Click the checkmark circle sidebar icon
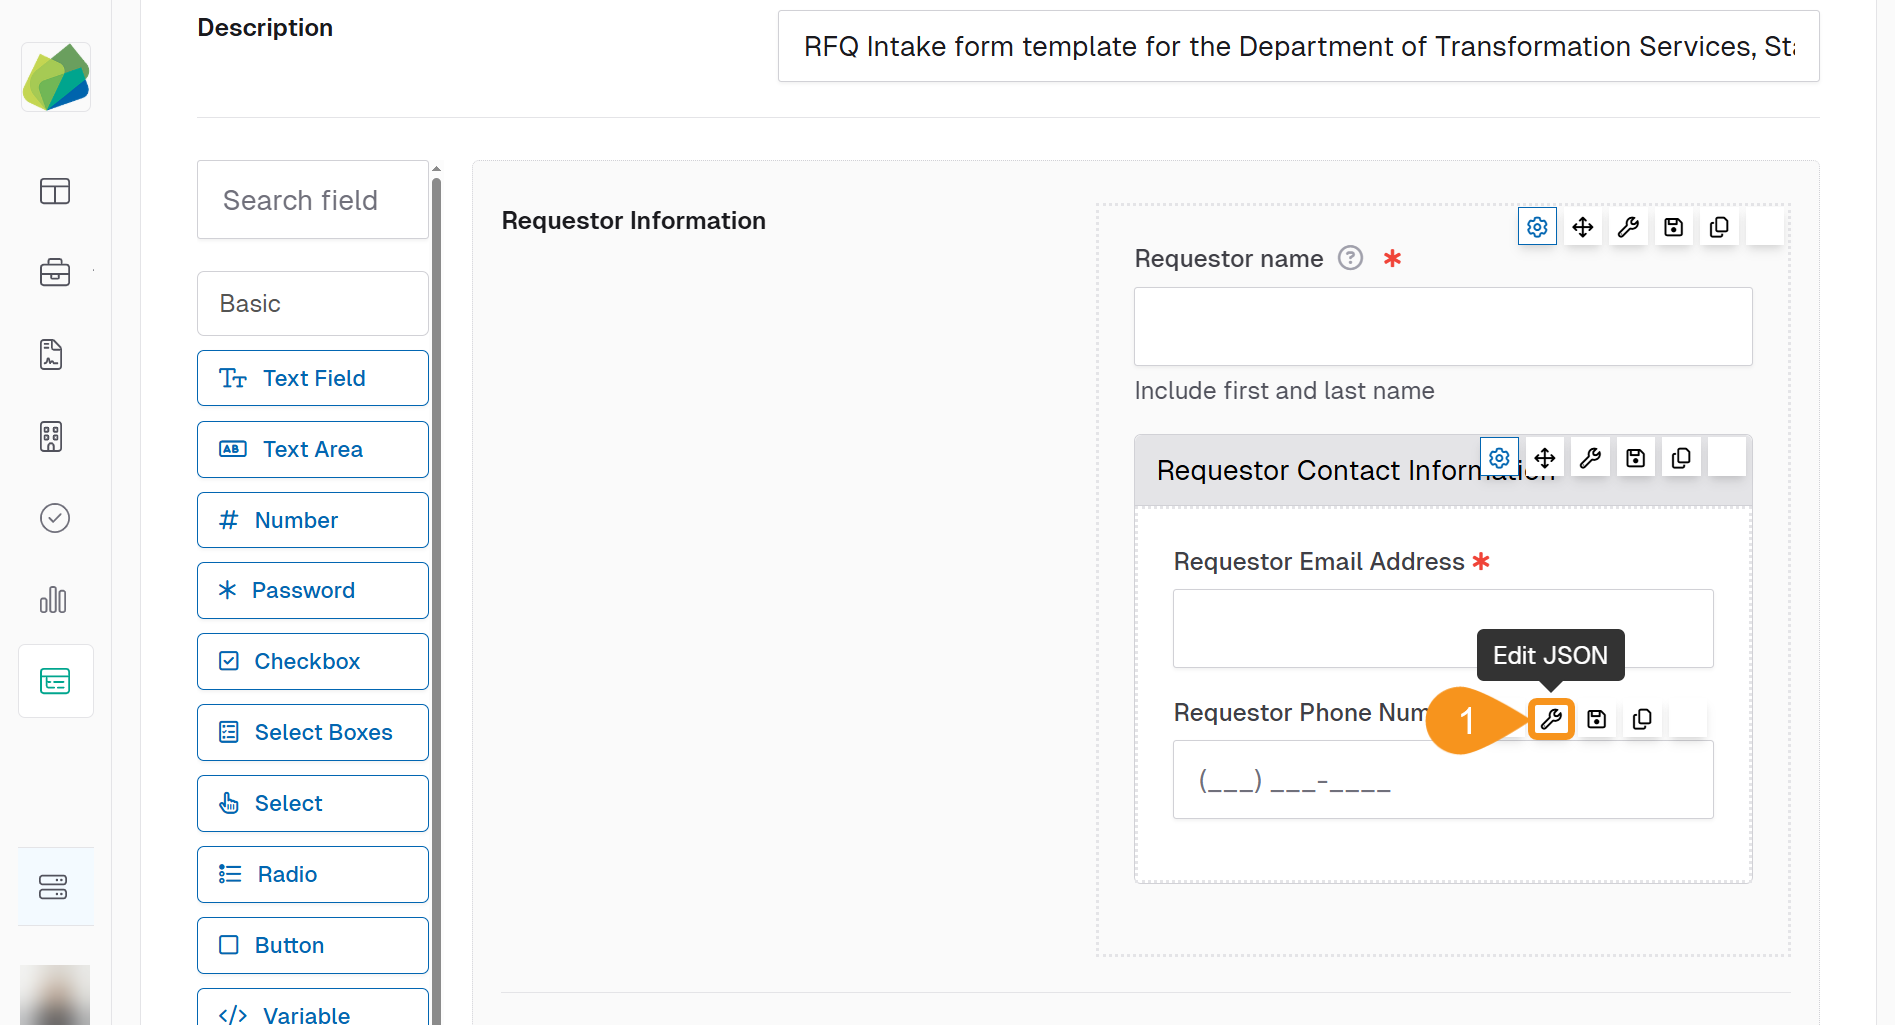This screenshot has height=1025, width=1895. pos(54,518)
